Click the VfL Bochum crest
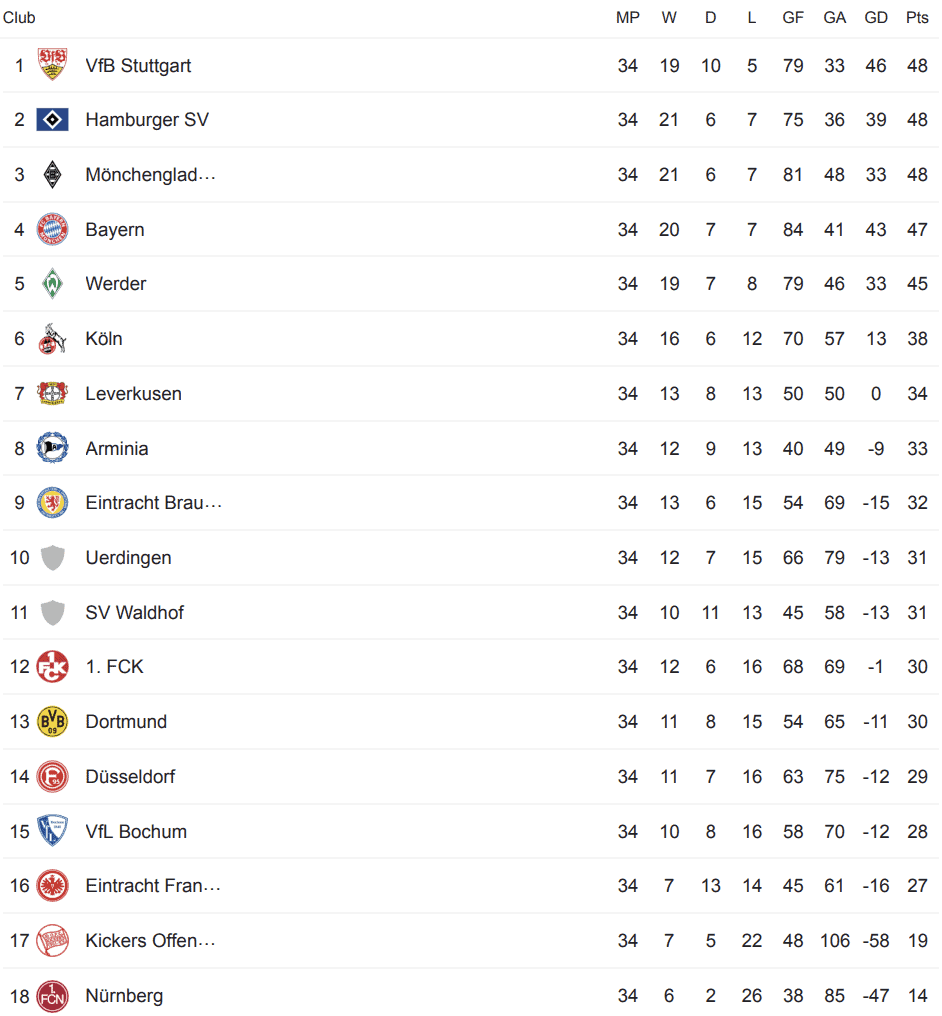This screenshot has height=1016, width=942. pyautogui.click(x=52, y=831)
